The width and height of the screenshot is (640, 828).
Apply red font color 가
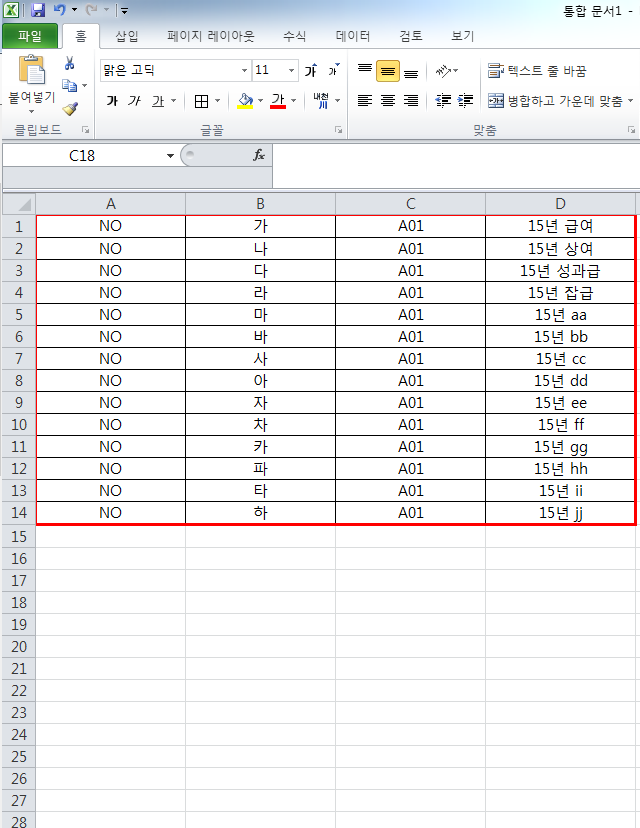click(278, 101)
